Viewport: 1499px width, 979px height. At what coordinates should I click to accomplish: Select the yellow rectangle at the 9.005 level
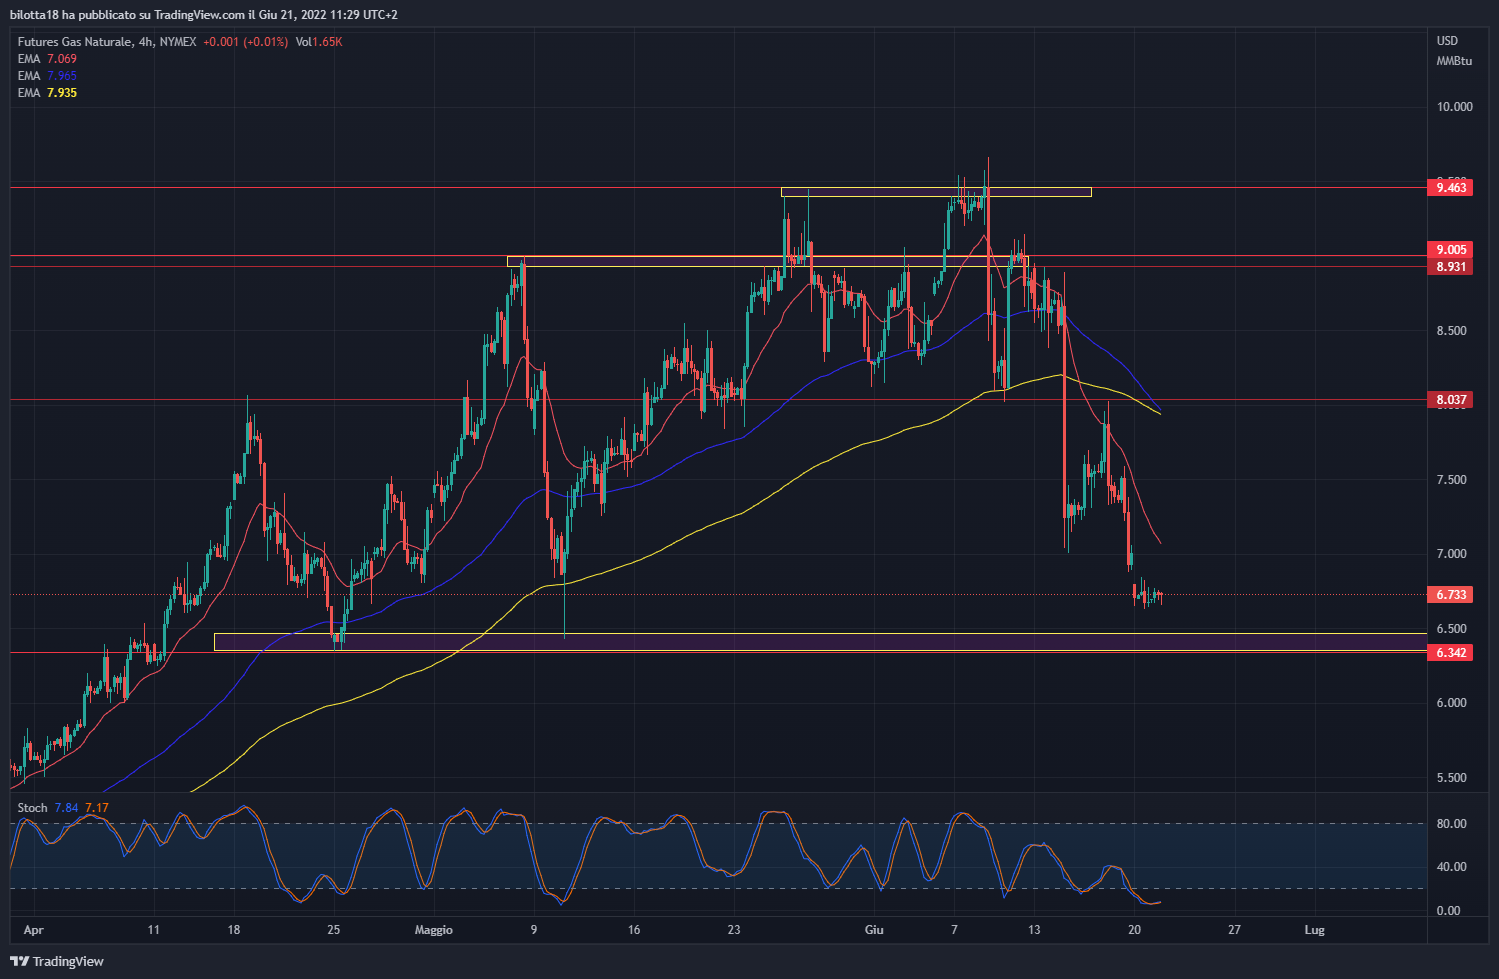click(x=767, y=261)
